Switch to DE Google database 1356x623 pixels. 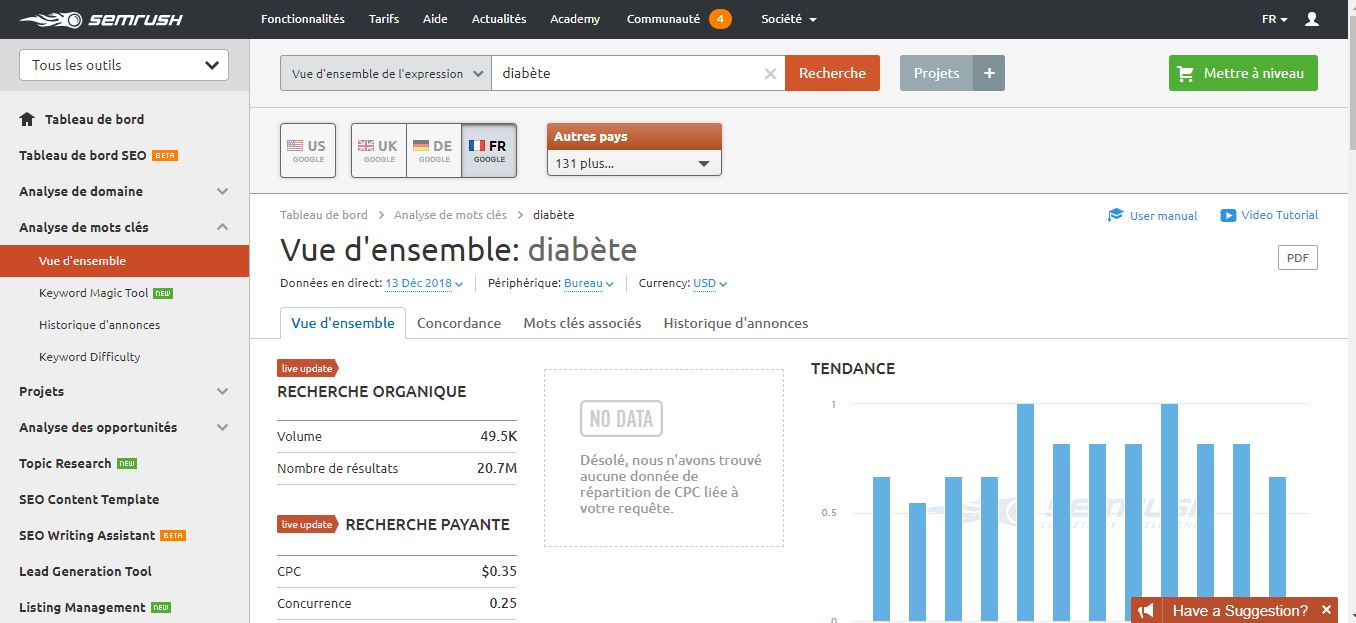click(x=434, y=151)
